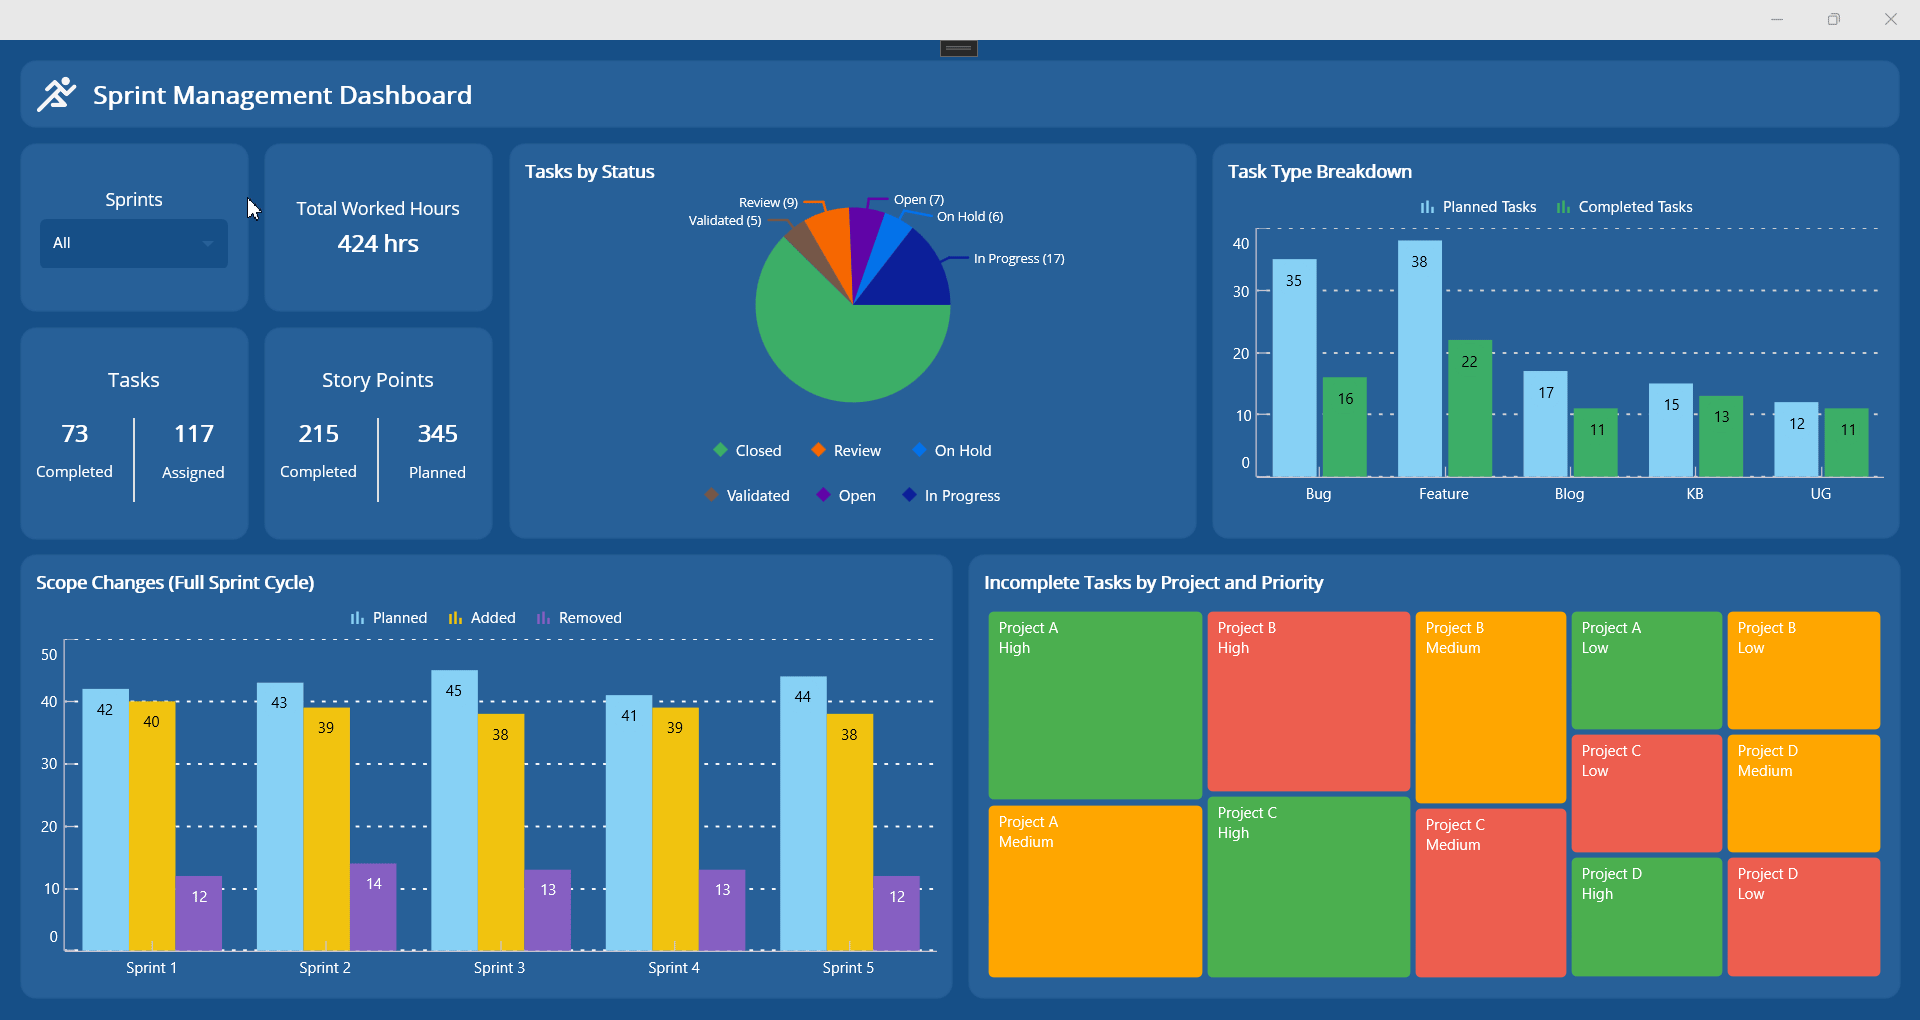This screenshot has width=1920, height=1020.
Task: Click the Planned Tasks legend icon in Task Type Breakdown
Action: pos(1425,207)
